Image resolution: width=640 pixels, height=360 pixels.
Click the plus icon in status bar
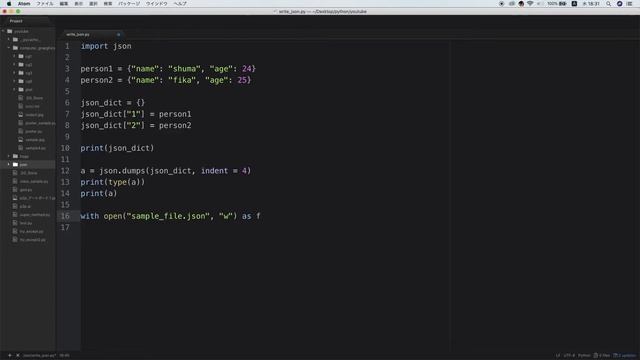[9, 356]
